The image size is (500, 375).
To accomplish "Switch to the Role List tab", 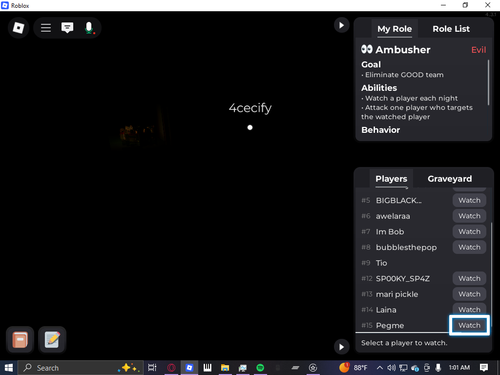I will (451, 29).
